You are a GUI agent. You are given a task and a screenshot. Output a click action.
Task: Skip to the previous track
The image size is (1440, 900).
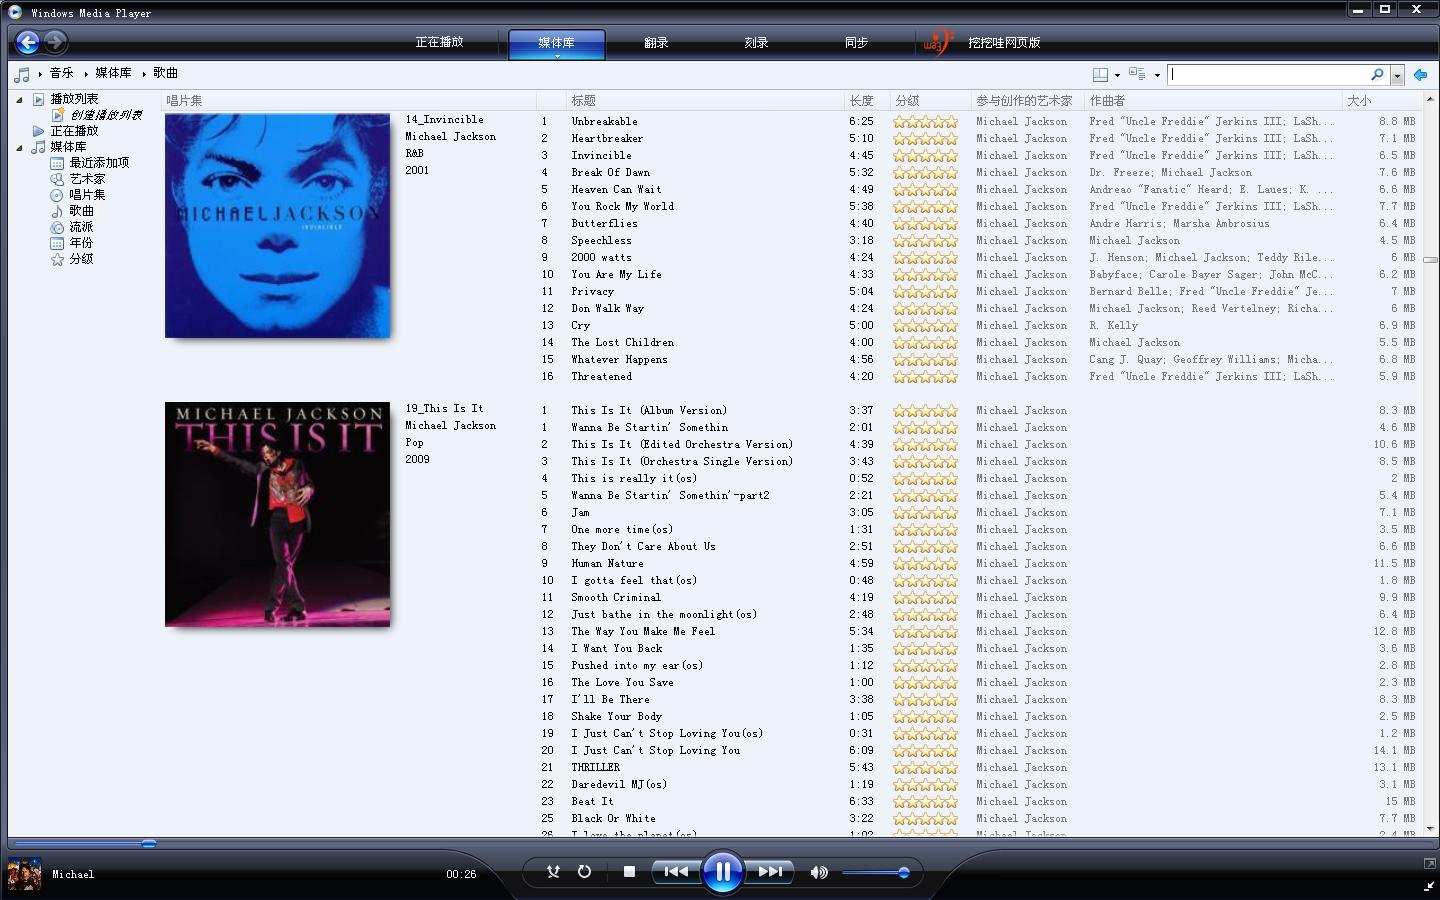coord(676,872)
